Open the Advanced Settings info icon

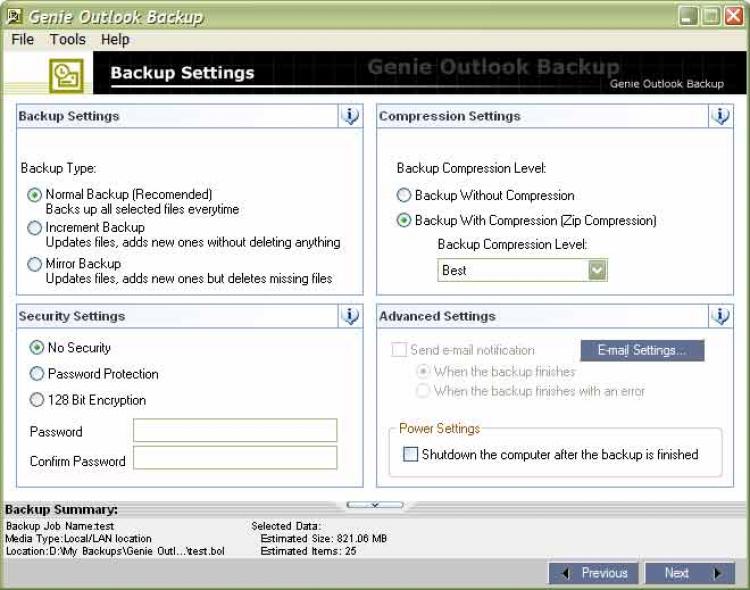[720, 316]
